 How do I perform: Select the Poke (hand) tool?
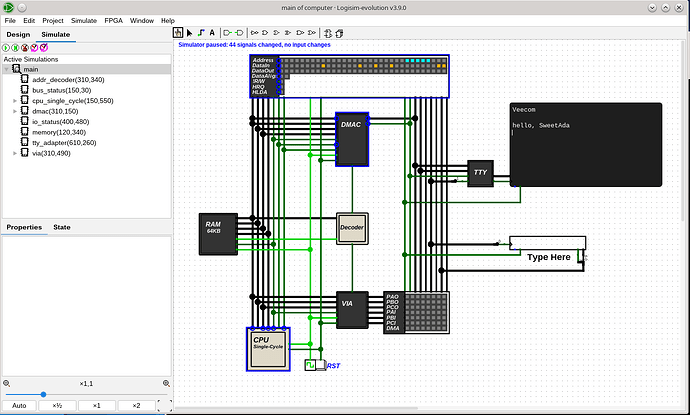tap(179, 33)
